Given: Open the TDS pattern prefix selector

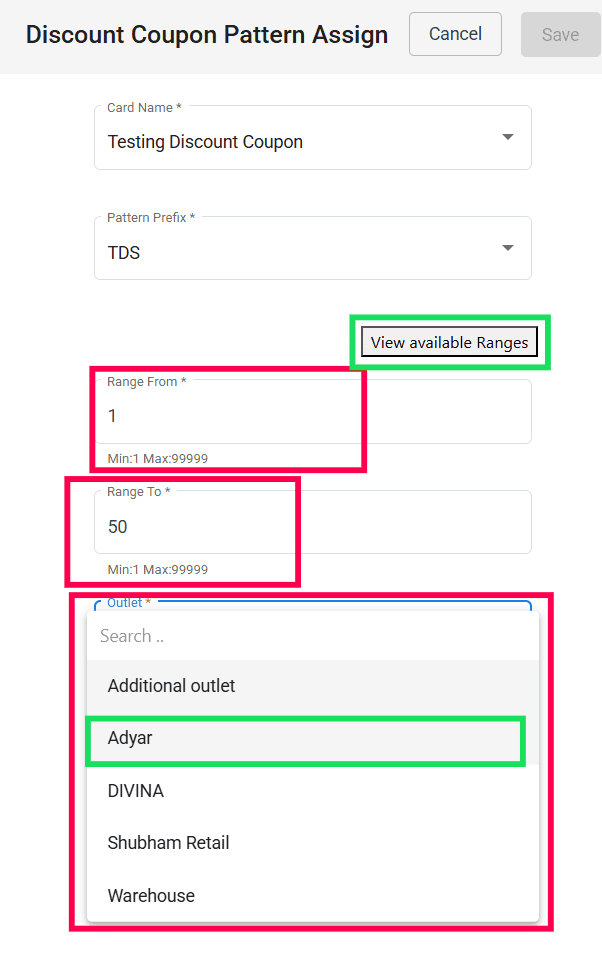Looking at the screenshot, I should 300,253.
